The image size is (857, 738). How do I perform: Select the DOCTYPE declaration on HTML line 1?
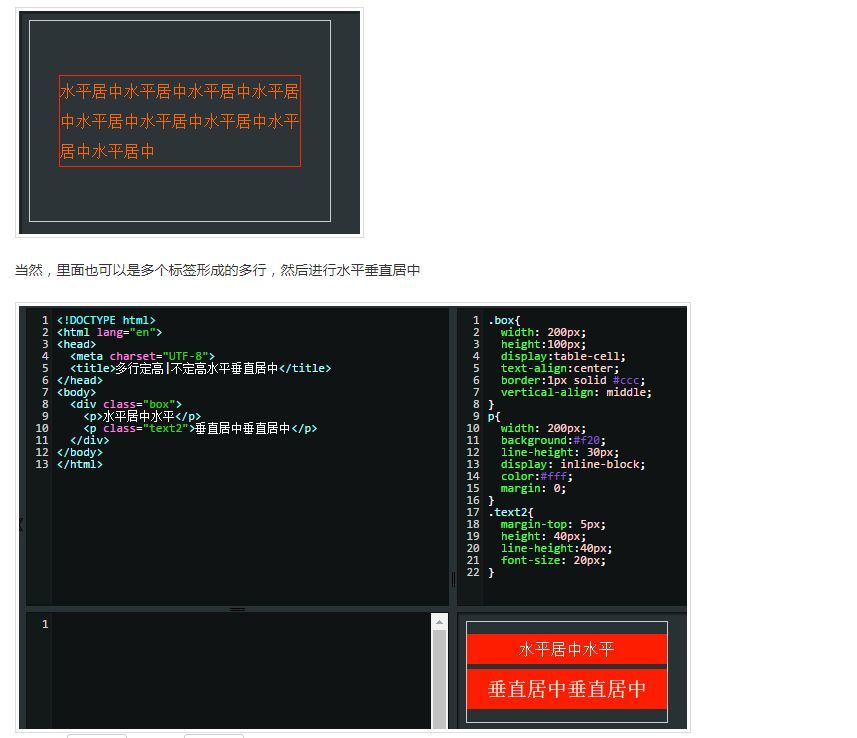[105, 320]
